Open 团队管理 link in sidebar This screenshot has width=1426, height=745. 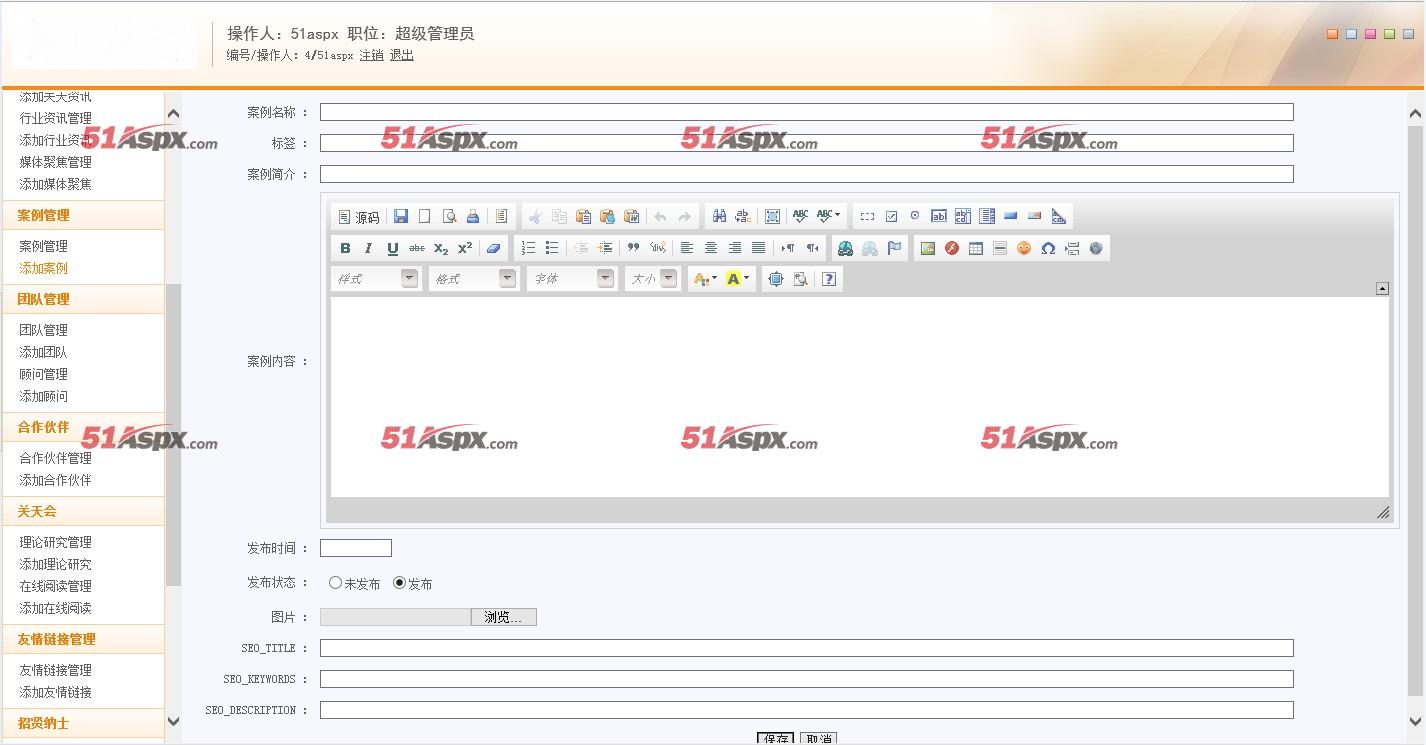point(43,330)
